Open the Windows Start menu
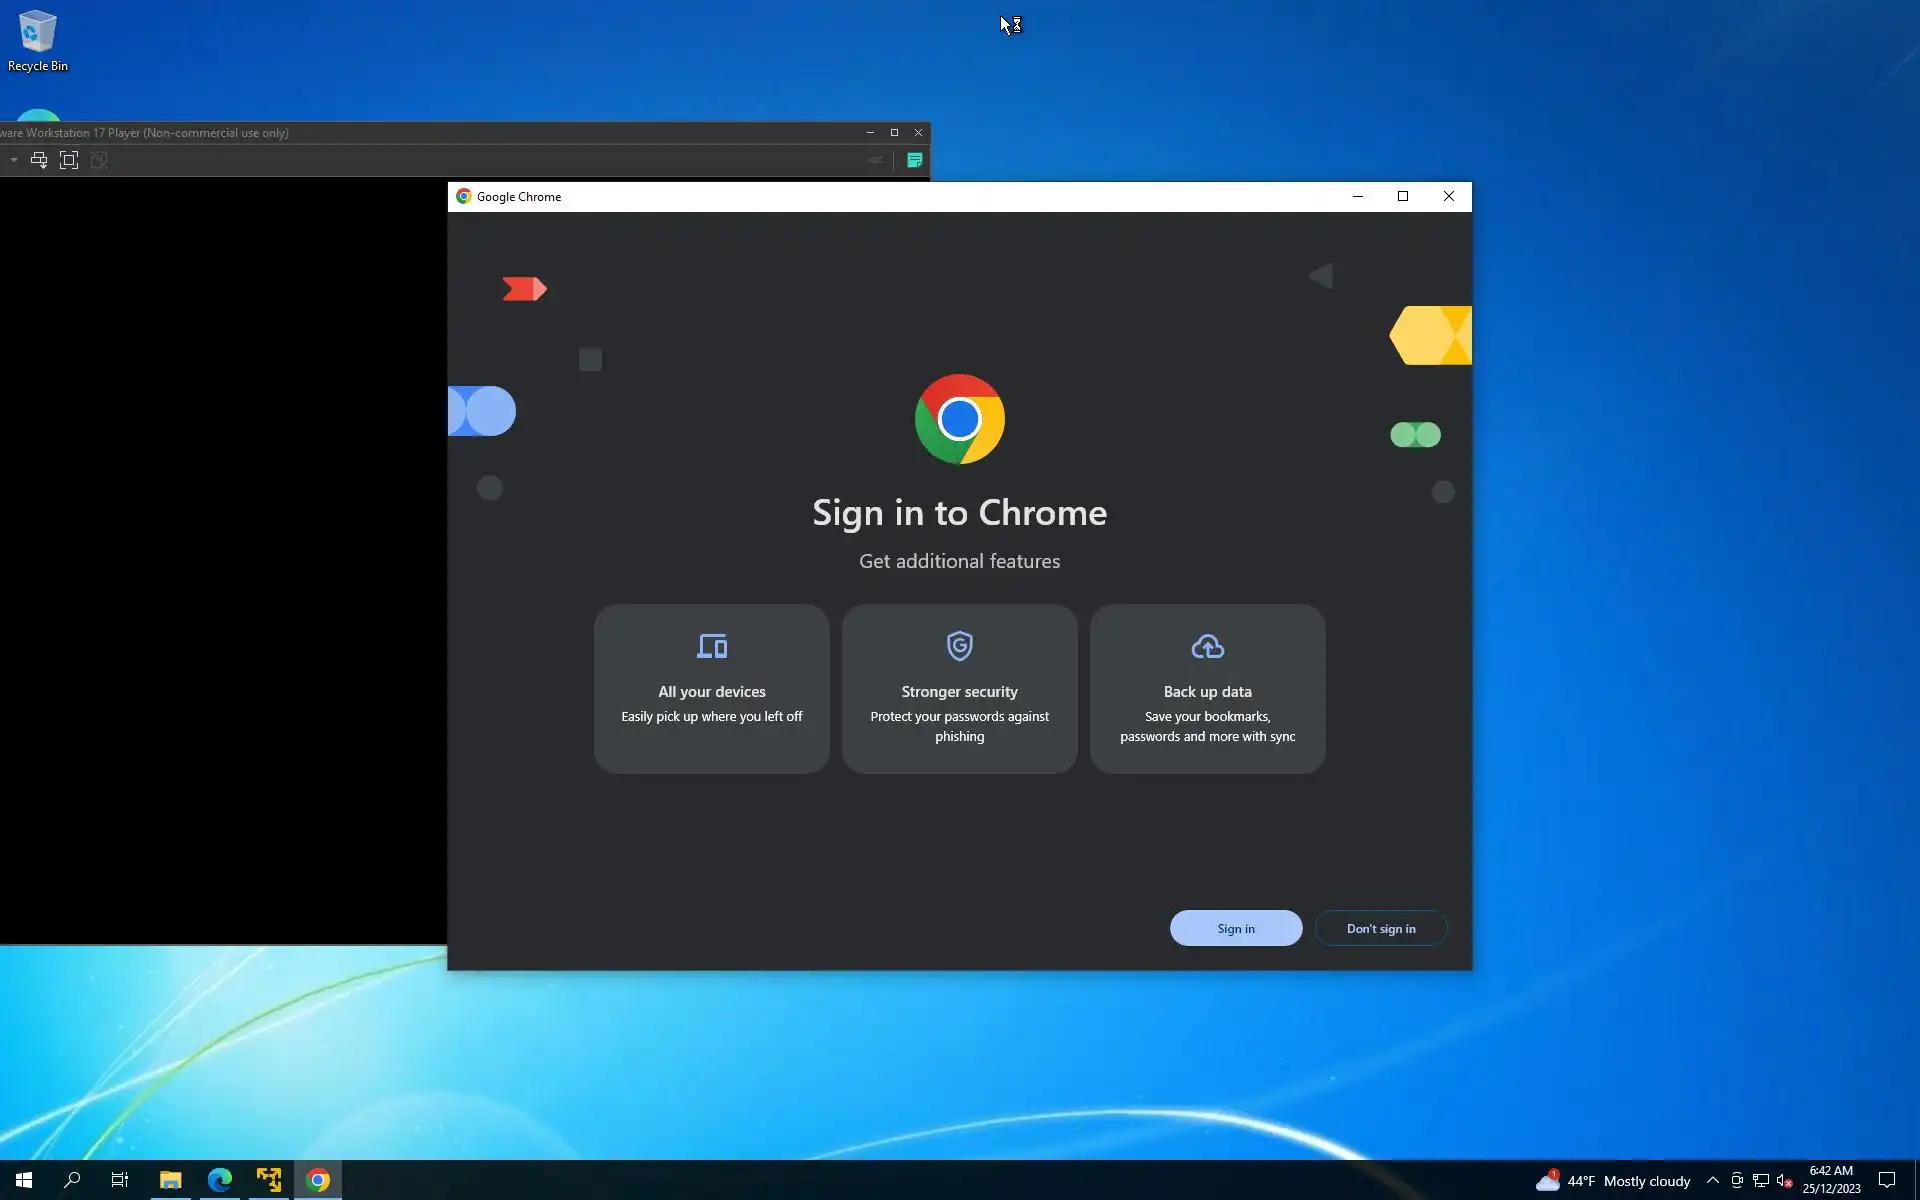Screen dimensions: 1920x1200 (24, 1180)
